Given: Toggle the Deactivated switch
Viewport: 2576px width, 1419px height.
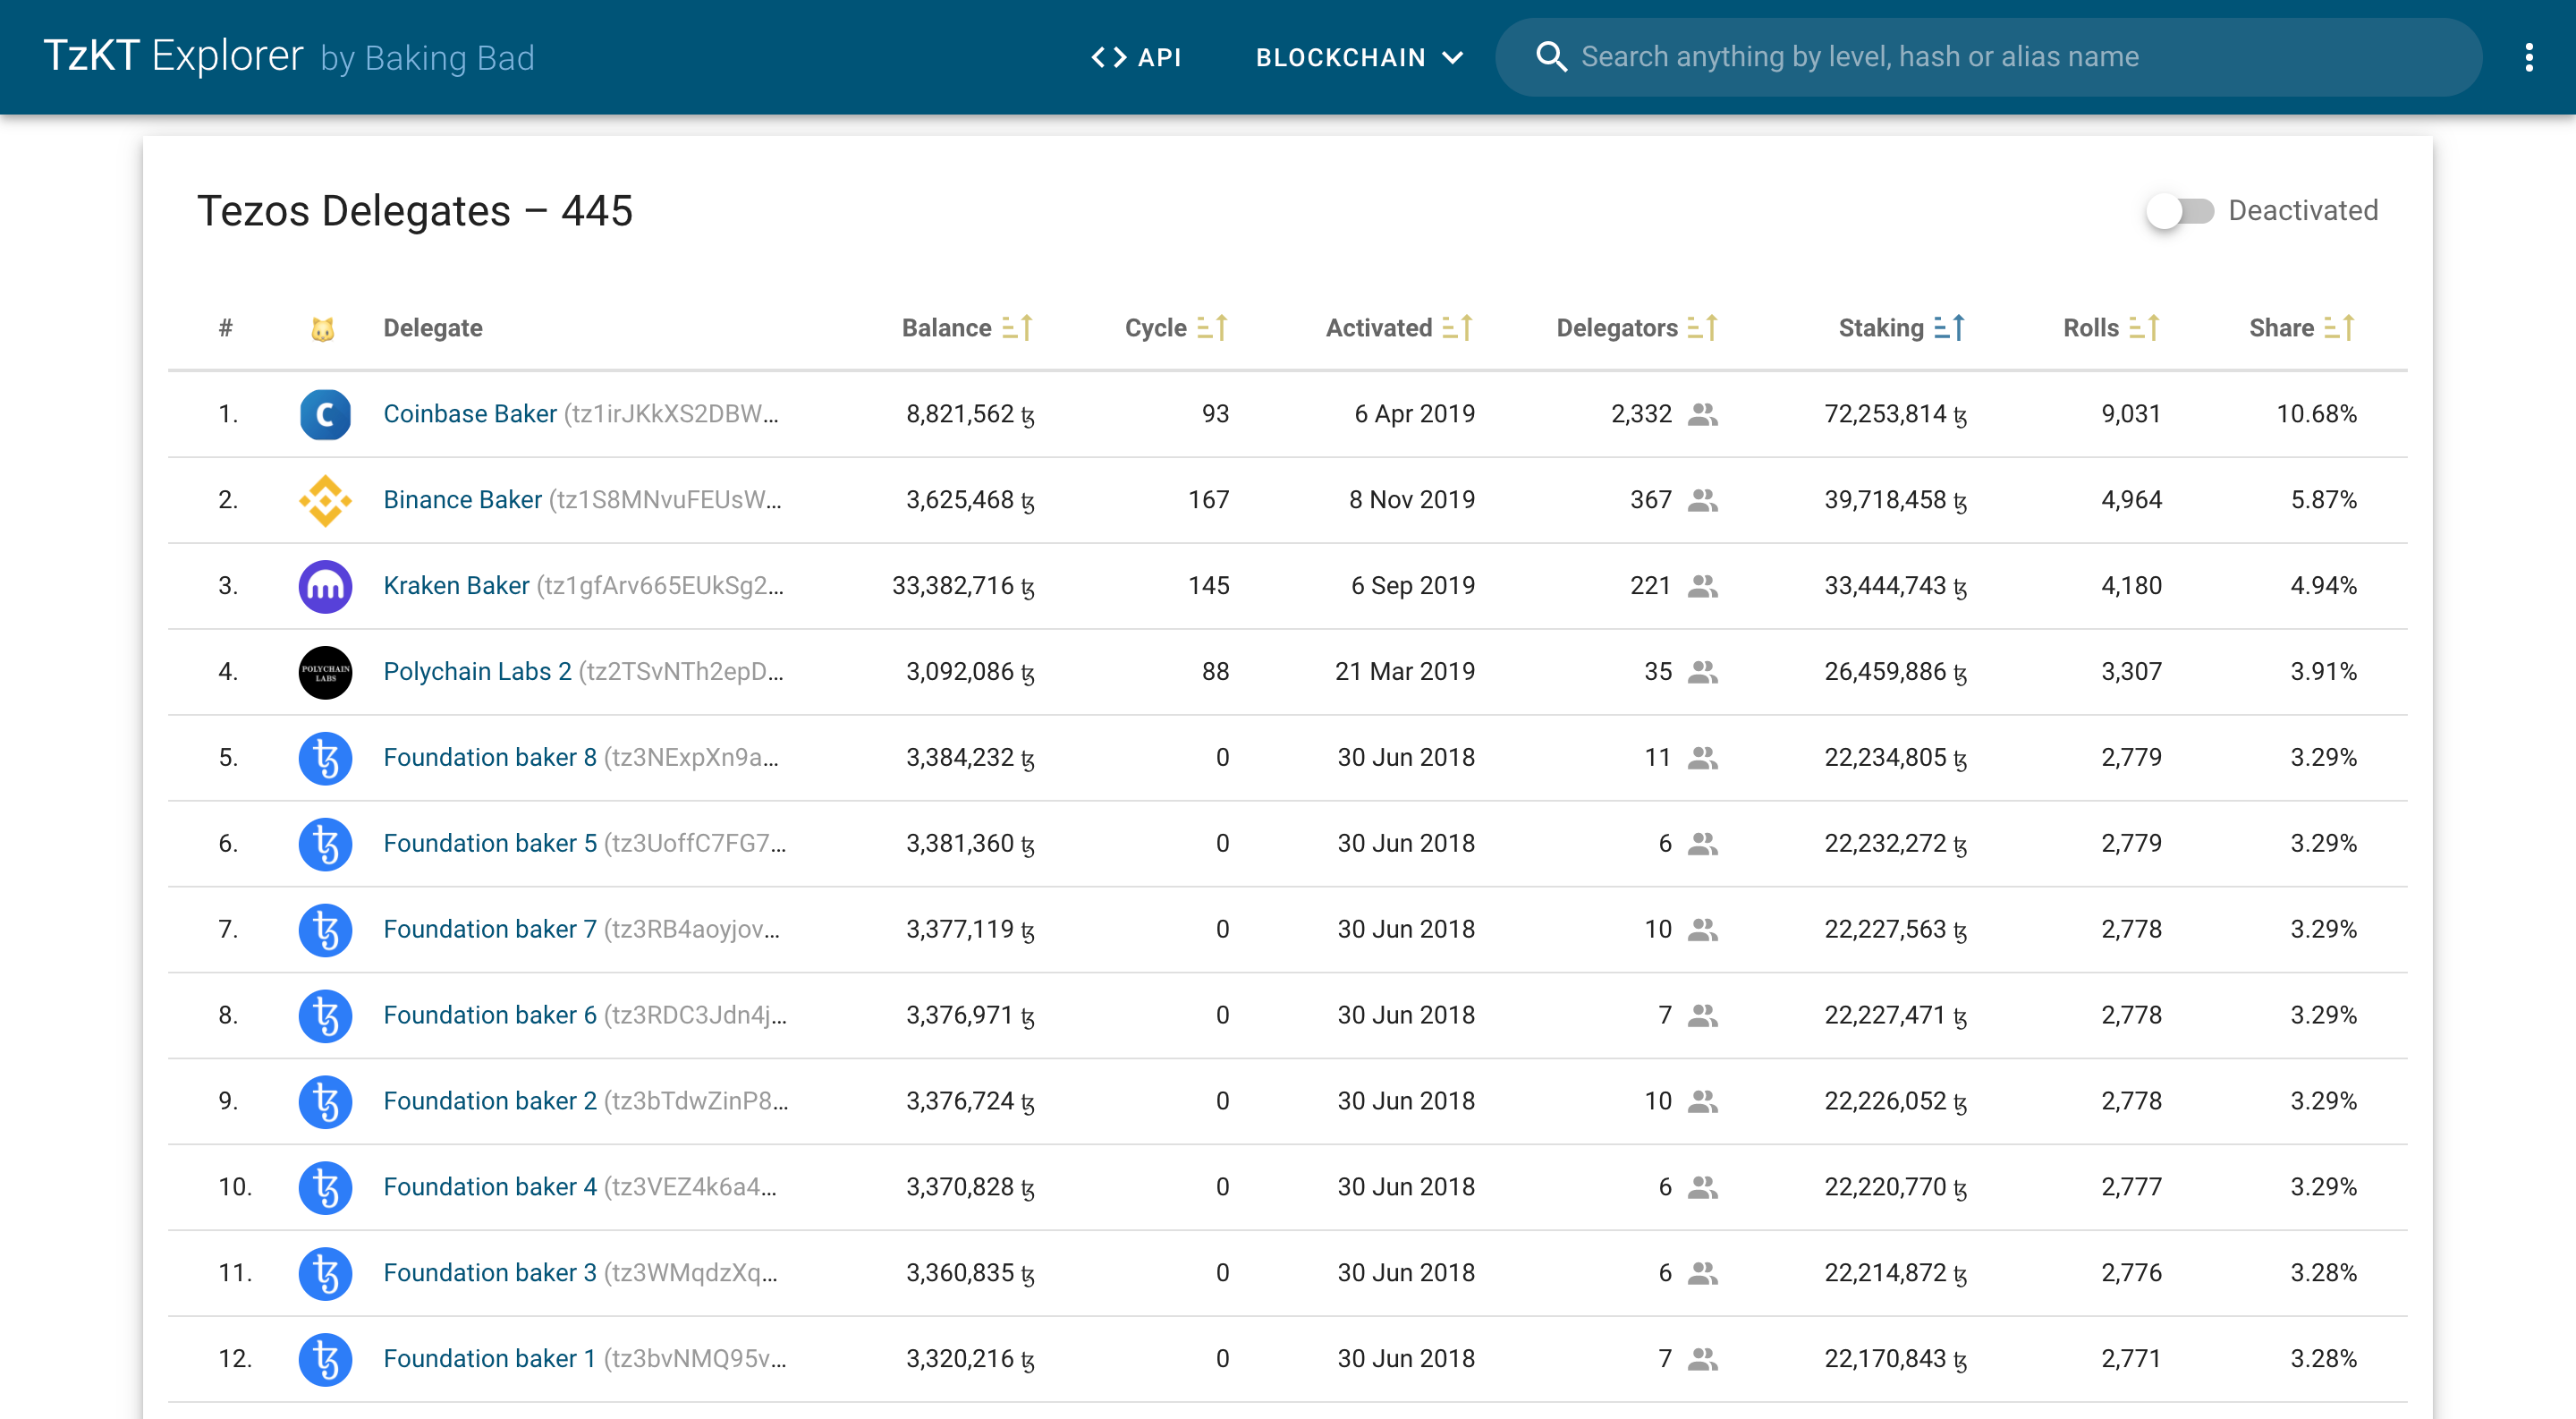Looking at the screenshot, I should point(2180,211).
